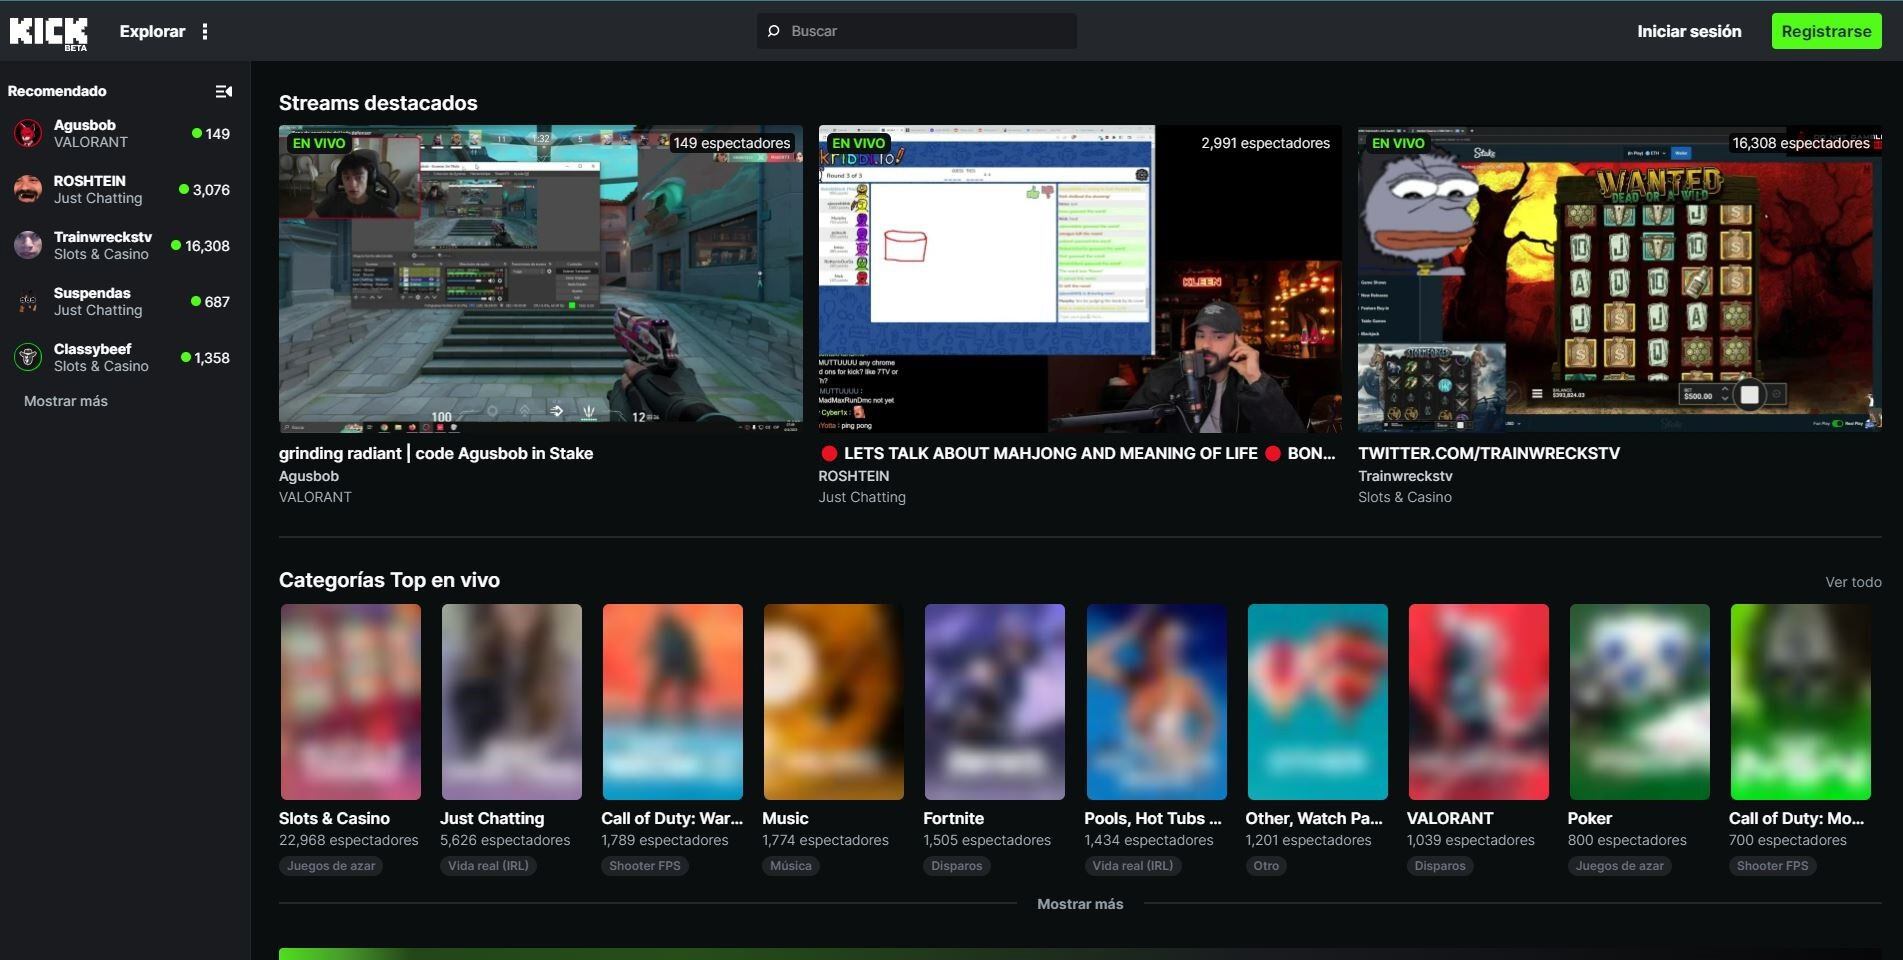1903x960 pixels.
Task: Click the green Registrarse button
Action: click(1825, 32)
